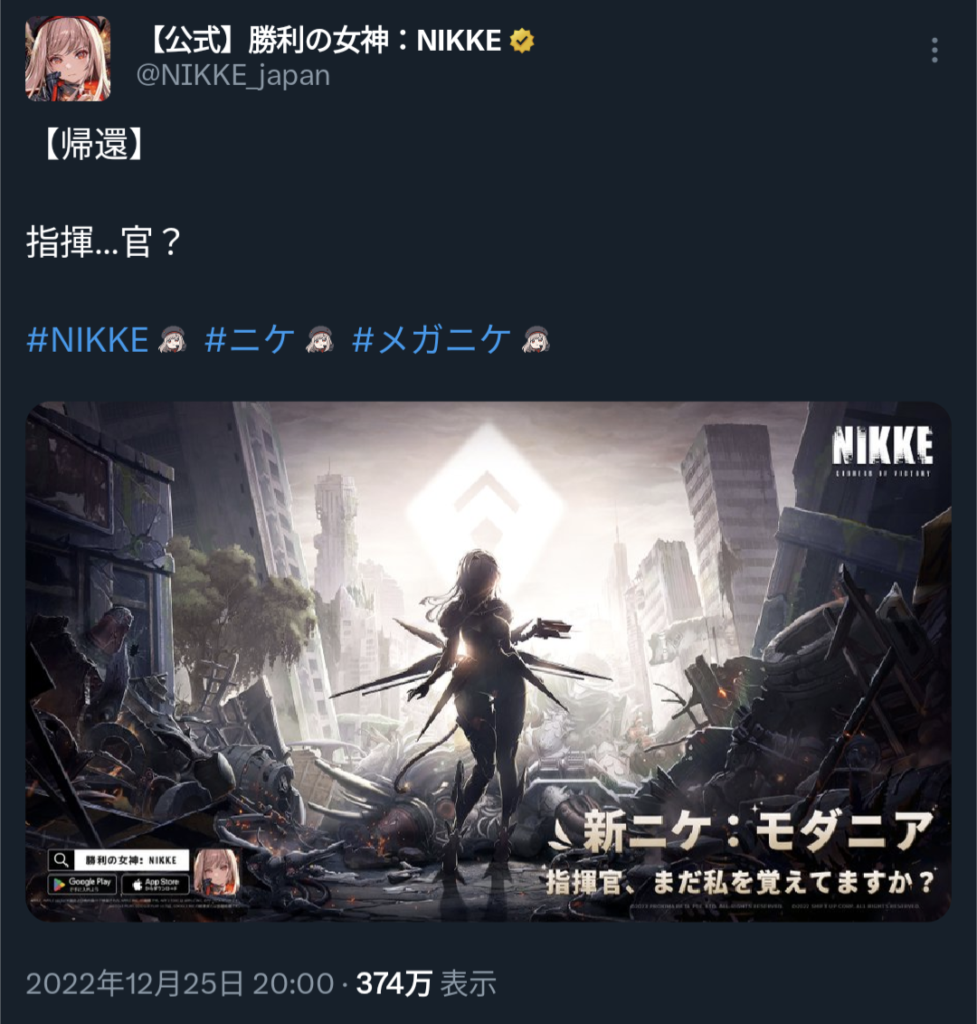Viewport: 977px width, 1024px height.
Task: Click the gold verified badge
Action: pyautogui.click(x=522, y=41)
